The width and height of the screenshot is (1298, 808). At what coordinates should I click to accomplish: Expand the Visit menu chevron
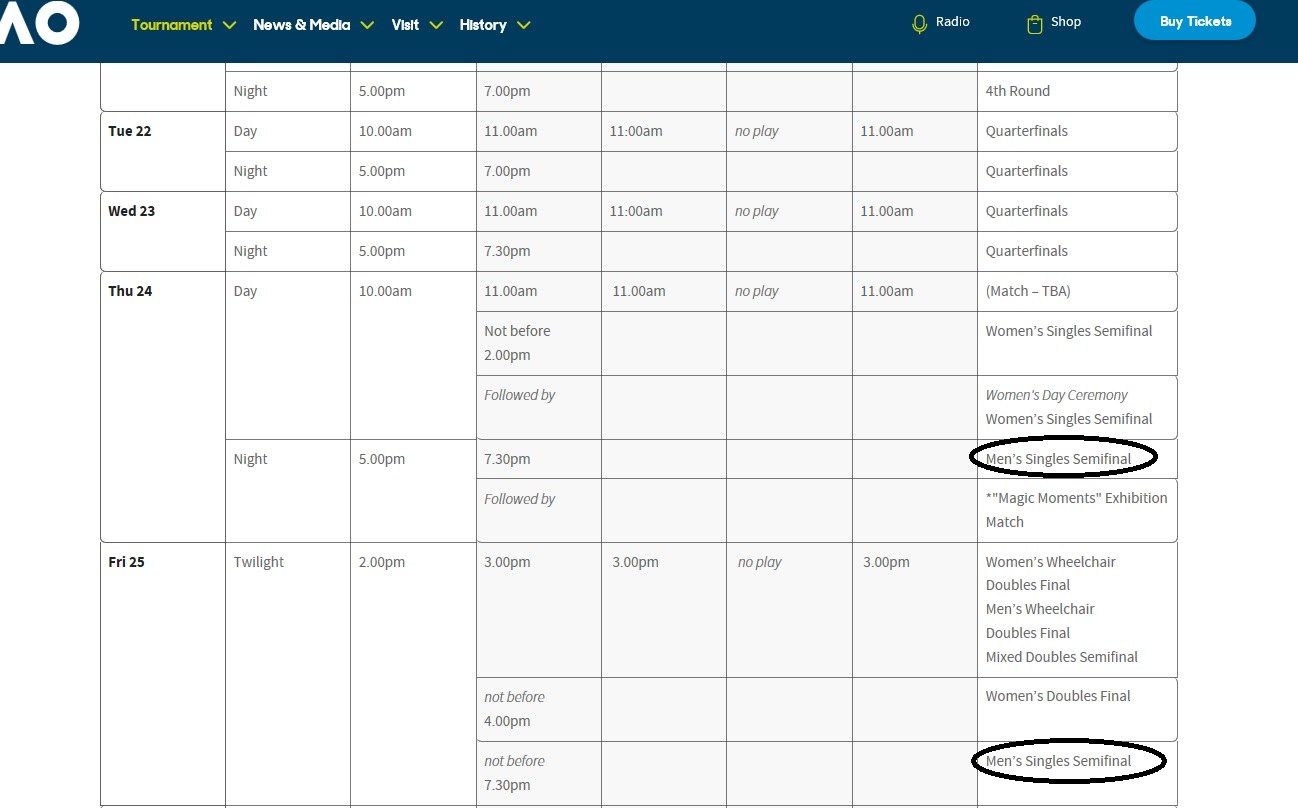tap(436, 25)
